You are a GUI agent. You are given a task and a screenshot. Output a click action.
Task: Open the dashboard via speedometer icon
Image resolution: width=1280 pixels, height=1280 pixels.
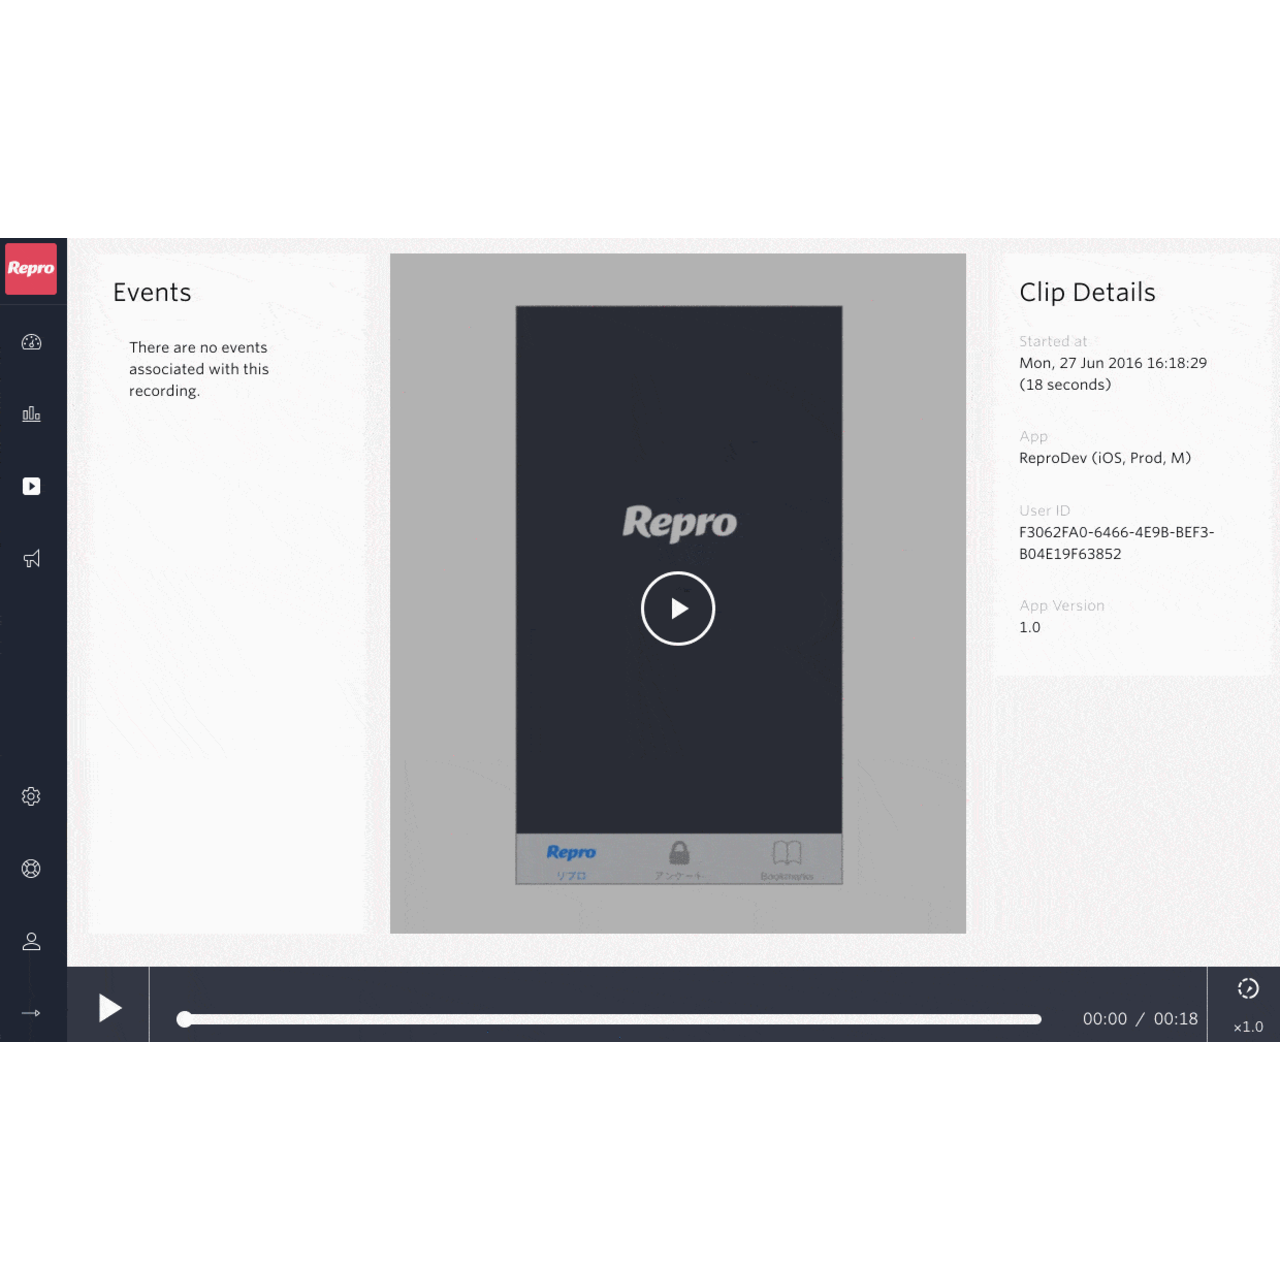pos(31,342)
